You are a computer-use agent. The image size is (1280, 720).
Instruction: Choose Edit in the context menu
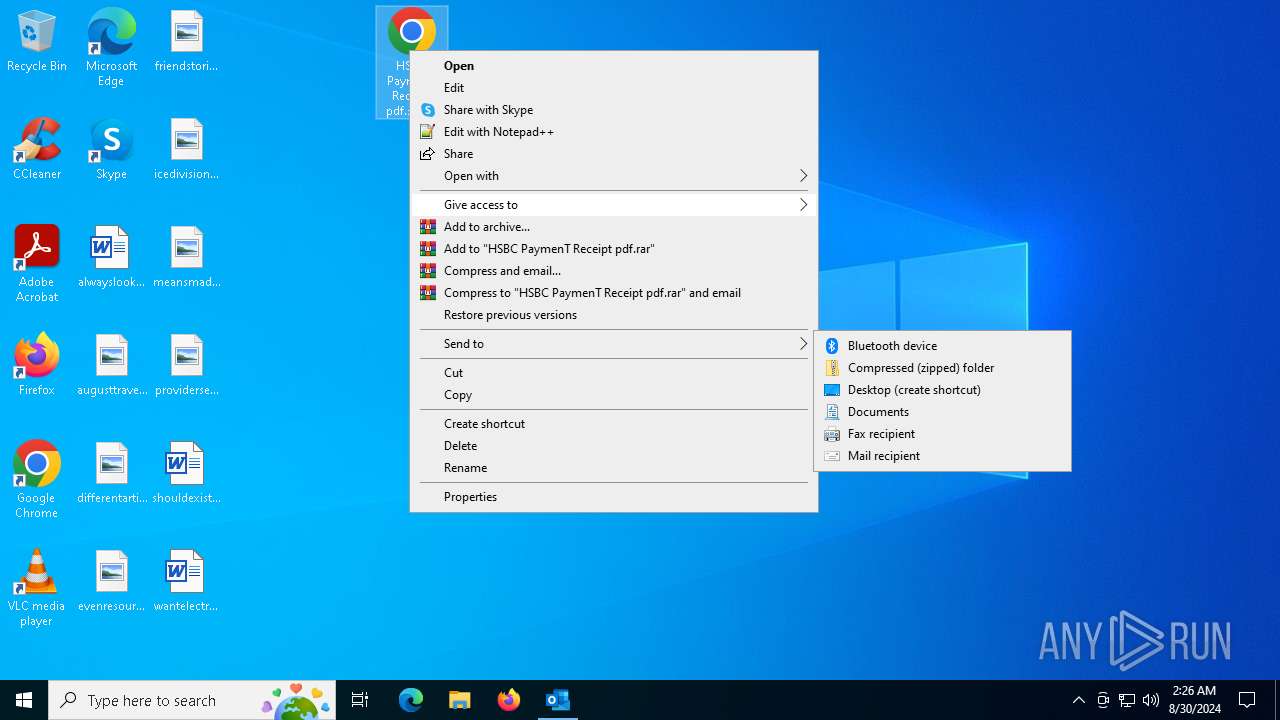[x=614, y=88]
